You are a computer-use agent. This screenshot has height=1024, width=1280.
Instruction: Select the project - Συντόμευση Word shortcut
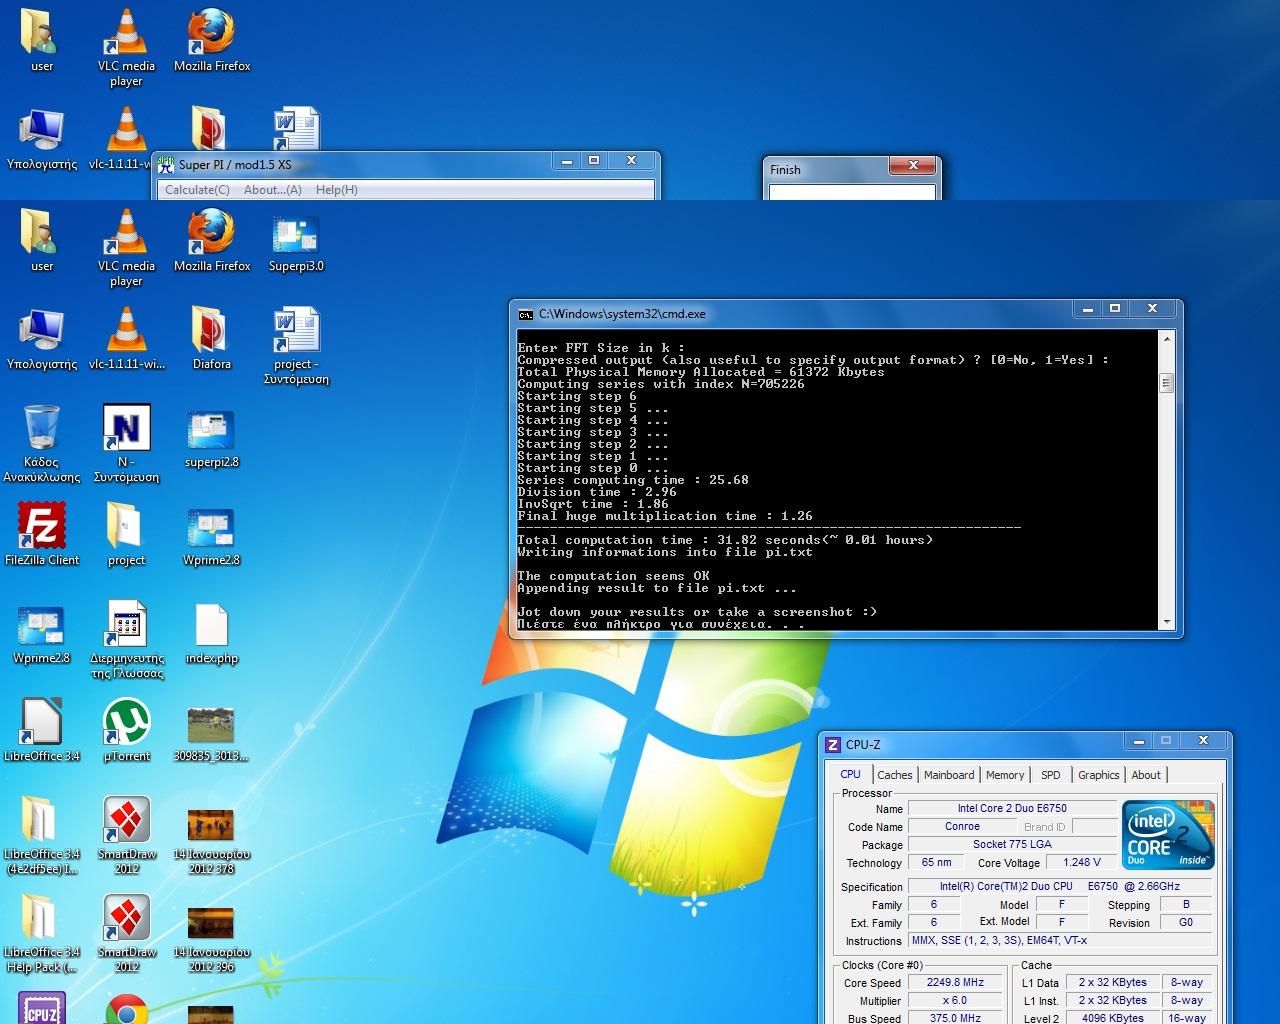[x=296, y=346]
